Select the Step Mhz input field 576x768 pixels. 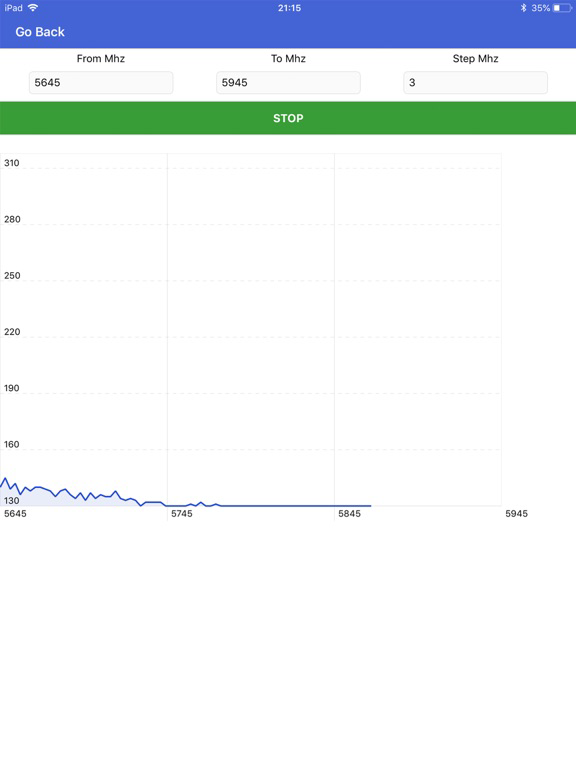475,82
